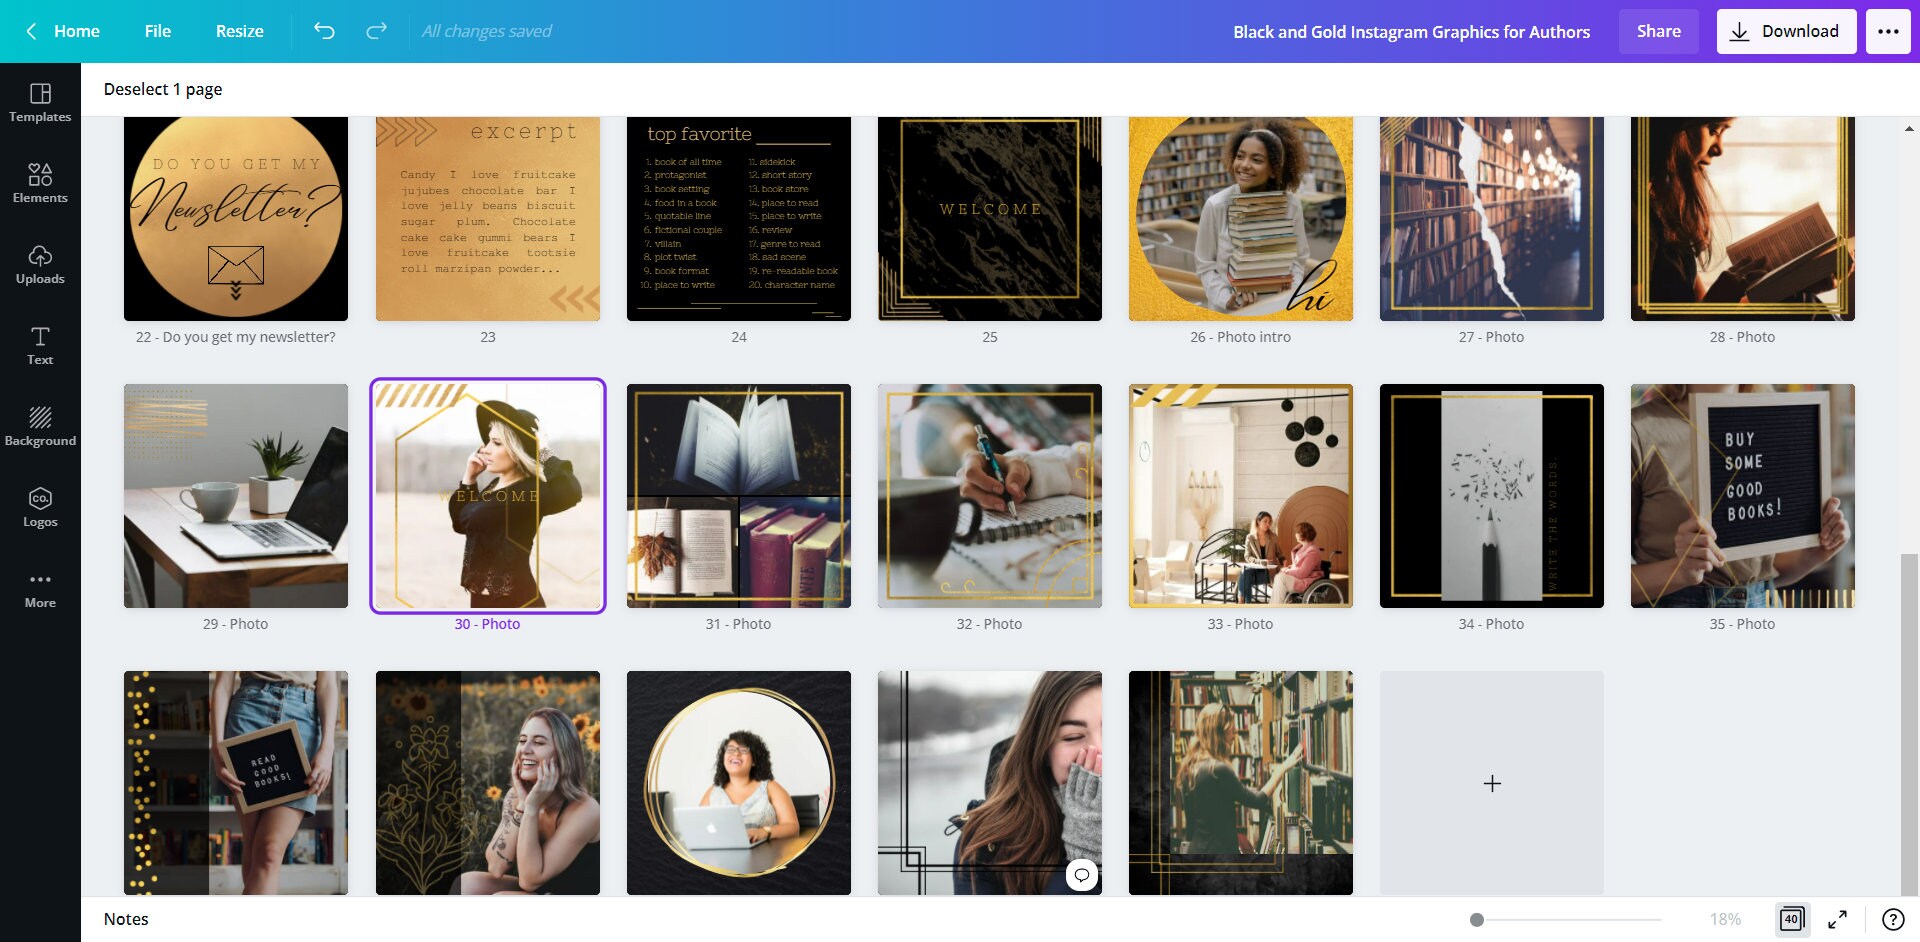Image resolution: width=1920 pixels, height=942 pixels.
Task: Toggle the comment bubble on the laughing-girl photo
Action: pos(1081,876)
